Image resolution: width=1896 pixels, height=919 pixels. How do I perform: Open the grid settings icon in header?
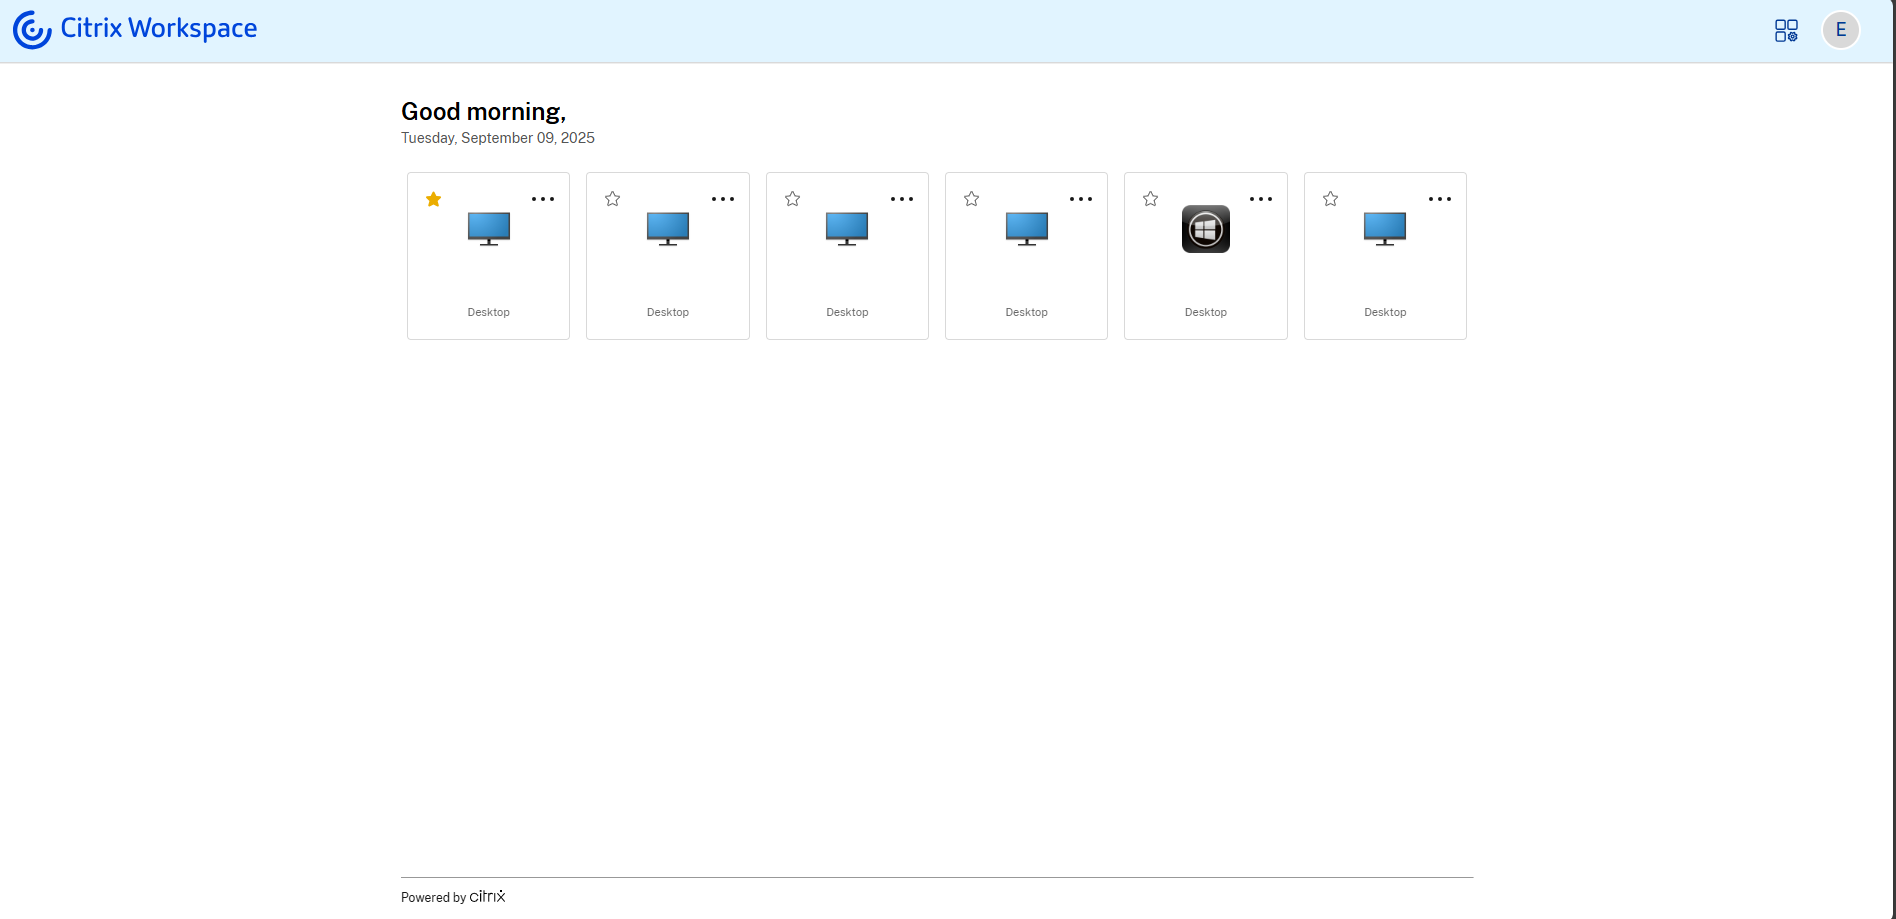coord(1786,30)
